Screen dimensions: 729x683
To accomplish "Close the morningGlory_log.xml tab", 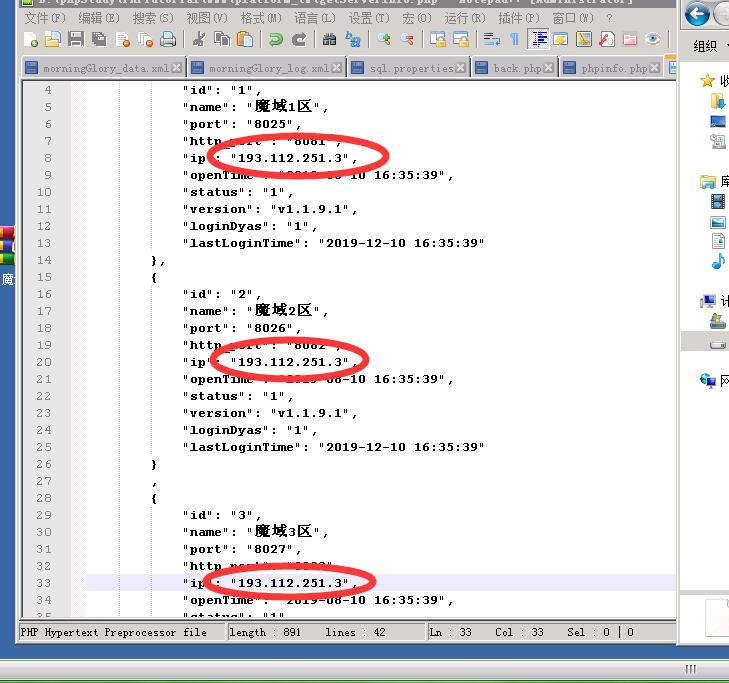I will (337, 68).
